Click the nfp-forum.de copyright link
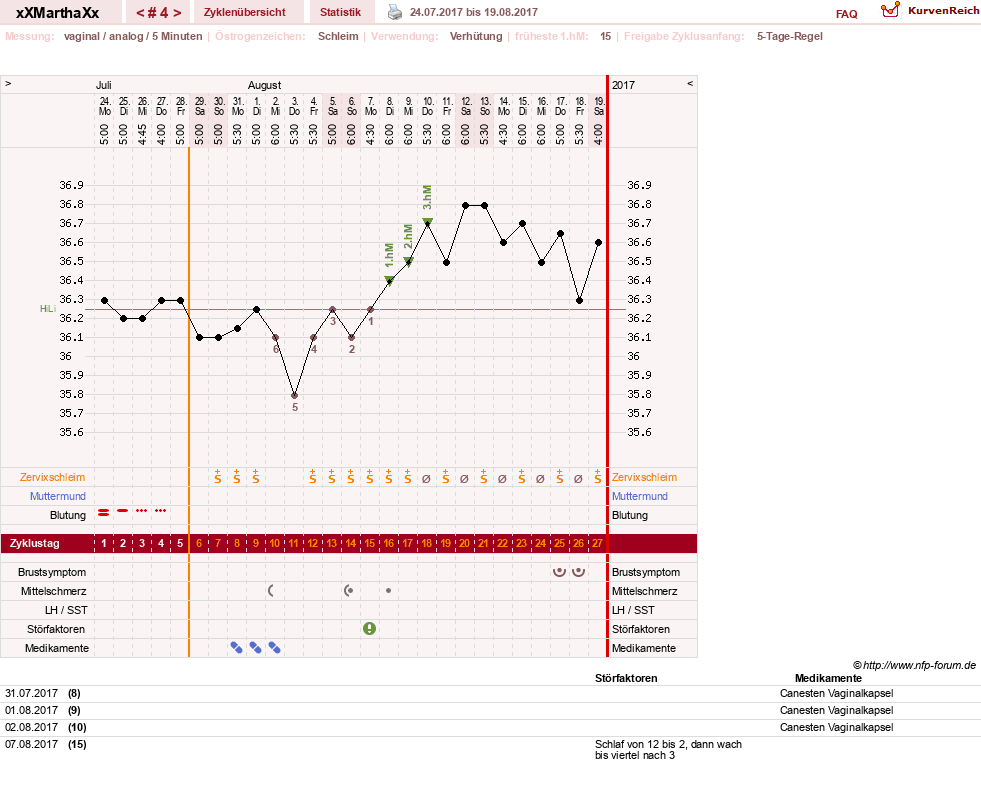Image resolution: width=981 pixels, height=791 pixels. tap(915, 665)
